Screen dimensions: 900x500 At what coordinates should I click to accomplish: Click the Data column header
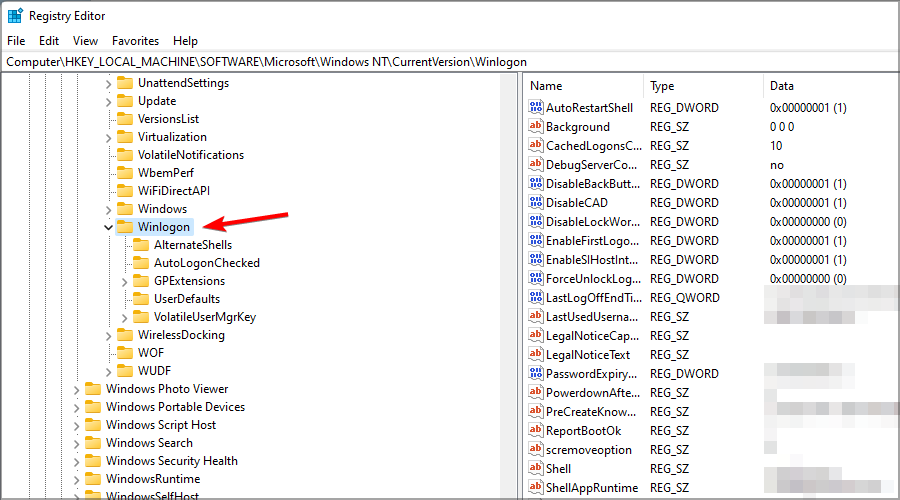pyautogui.click(x=831, y=86)
